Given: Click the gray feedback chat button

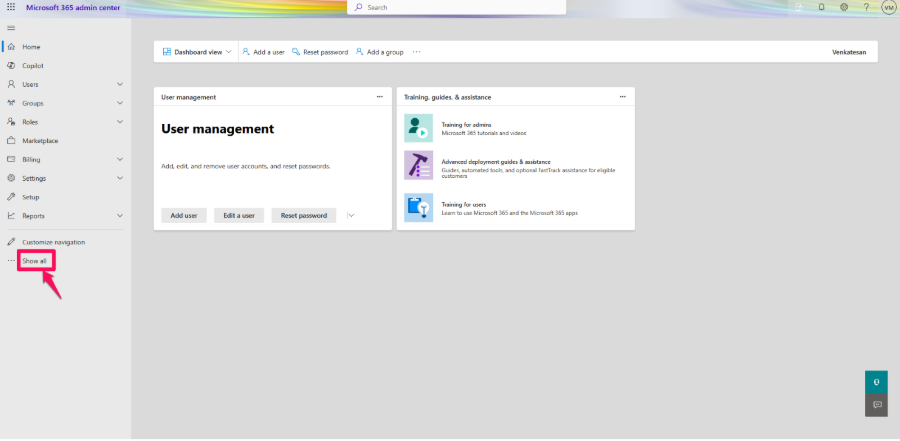Looking at the screenshot, I should (876, 405).
